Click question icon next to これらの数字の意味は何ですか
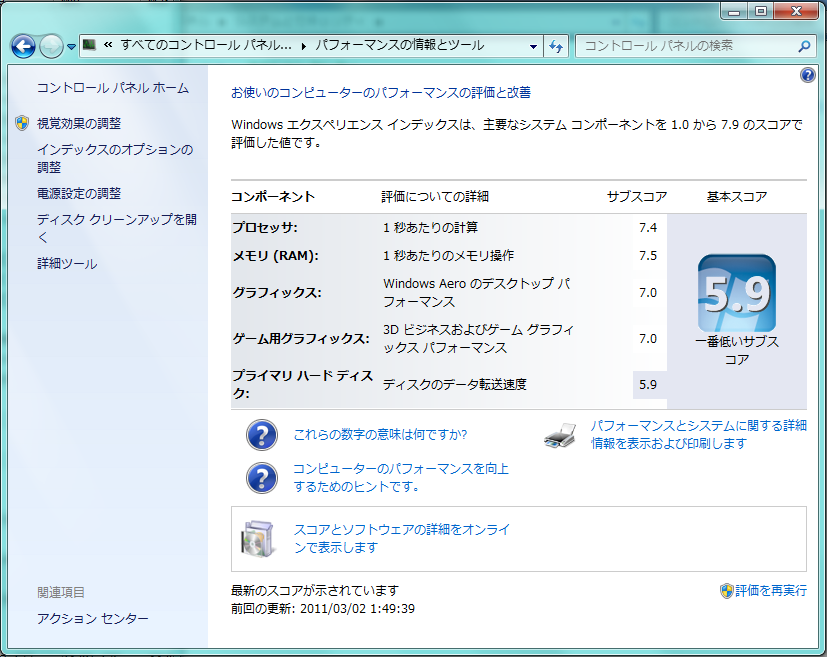 (x=262, y=435)
